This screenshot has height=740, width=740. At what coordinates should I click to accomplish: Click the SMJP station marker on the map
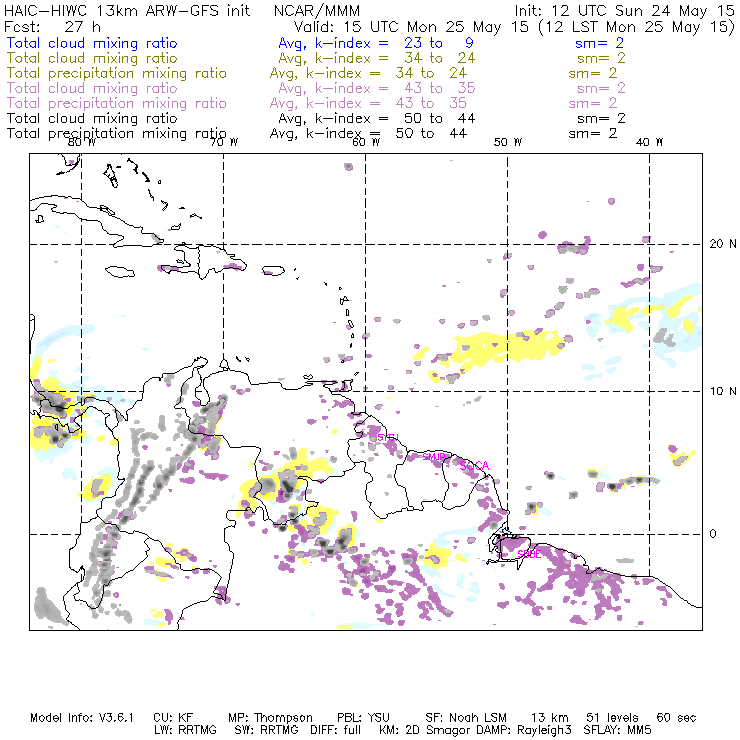(434, 457)
